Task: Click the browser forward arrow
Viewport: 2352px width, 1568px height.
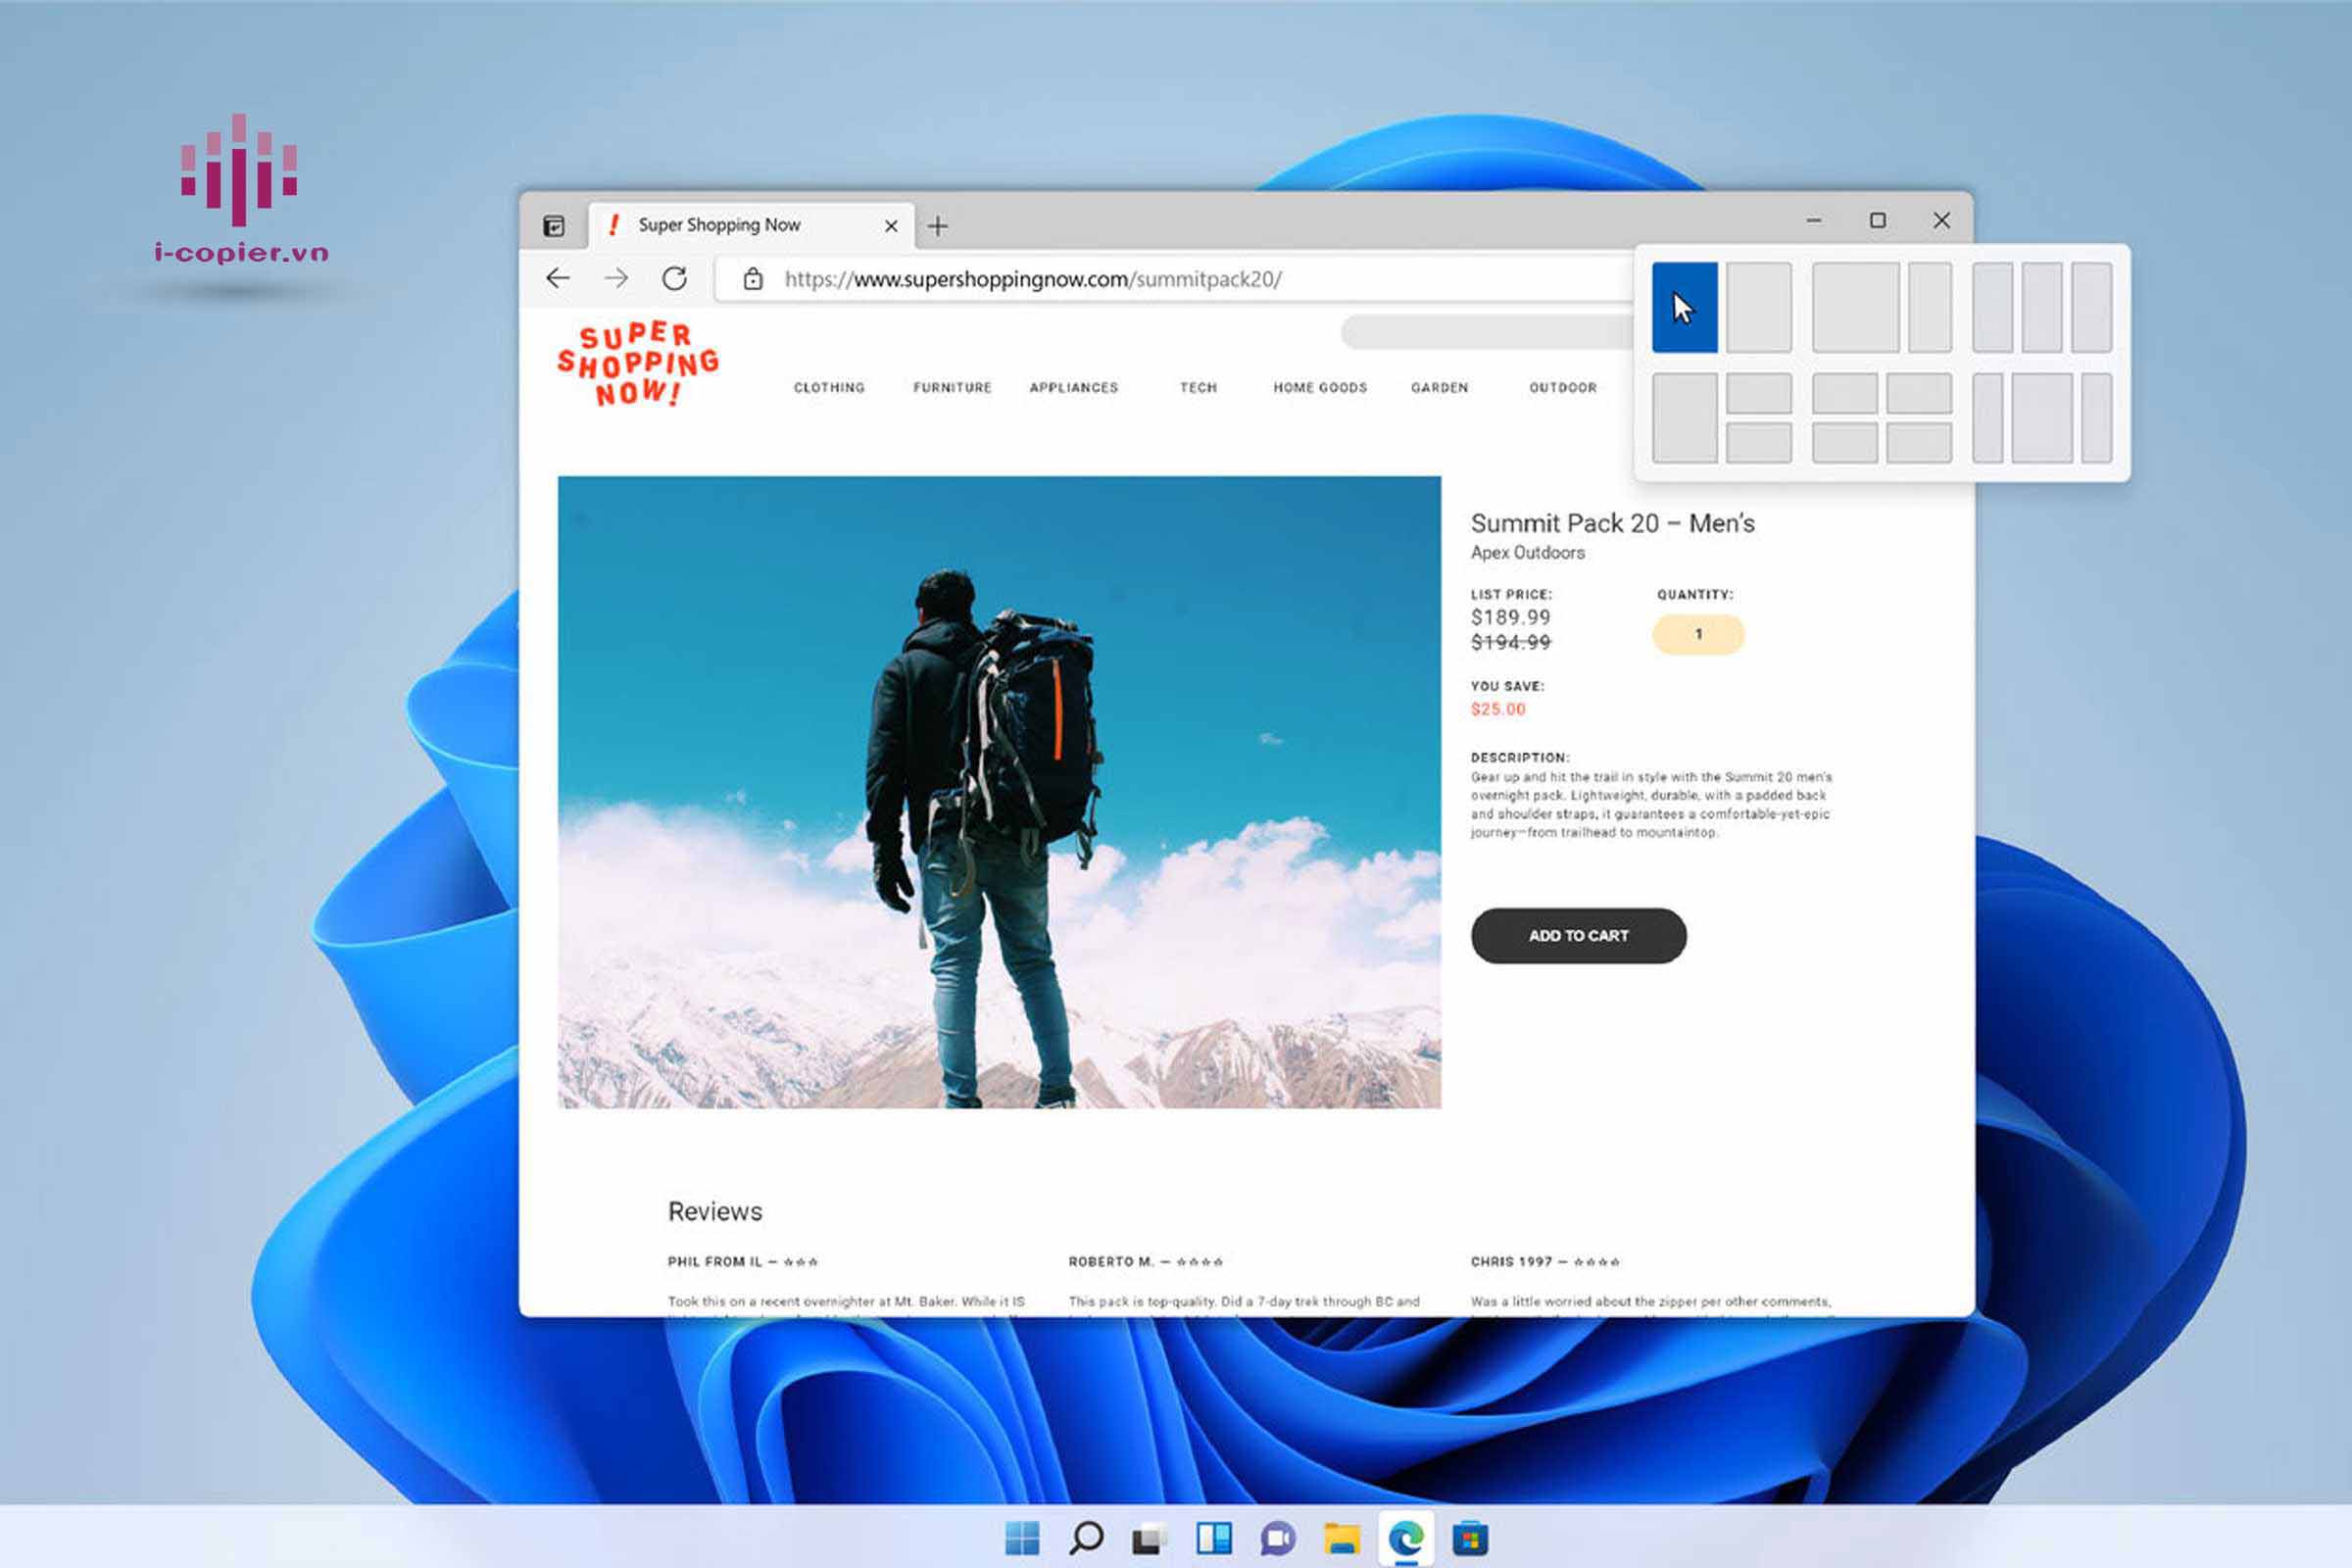Action: pos(616,278)
